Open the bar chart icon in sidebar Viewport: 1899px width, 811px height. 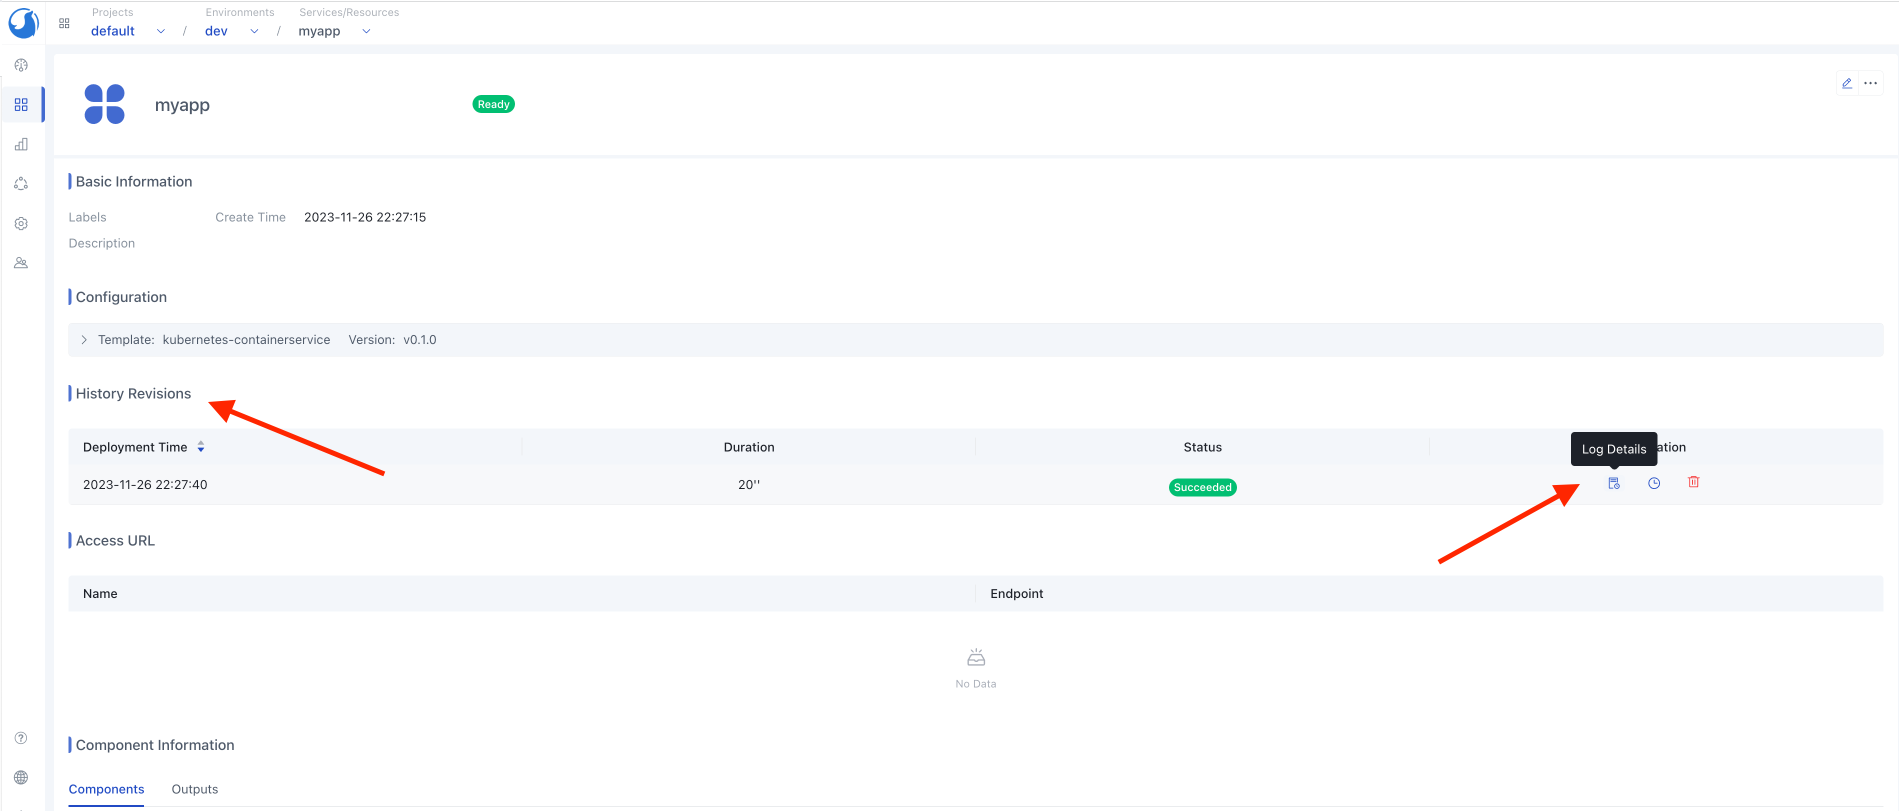pyautogui.click(x=21, y=144)
